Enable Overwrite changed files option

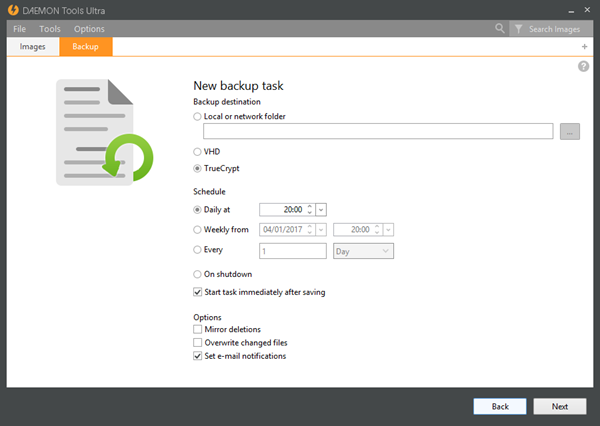pos(197,342)
